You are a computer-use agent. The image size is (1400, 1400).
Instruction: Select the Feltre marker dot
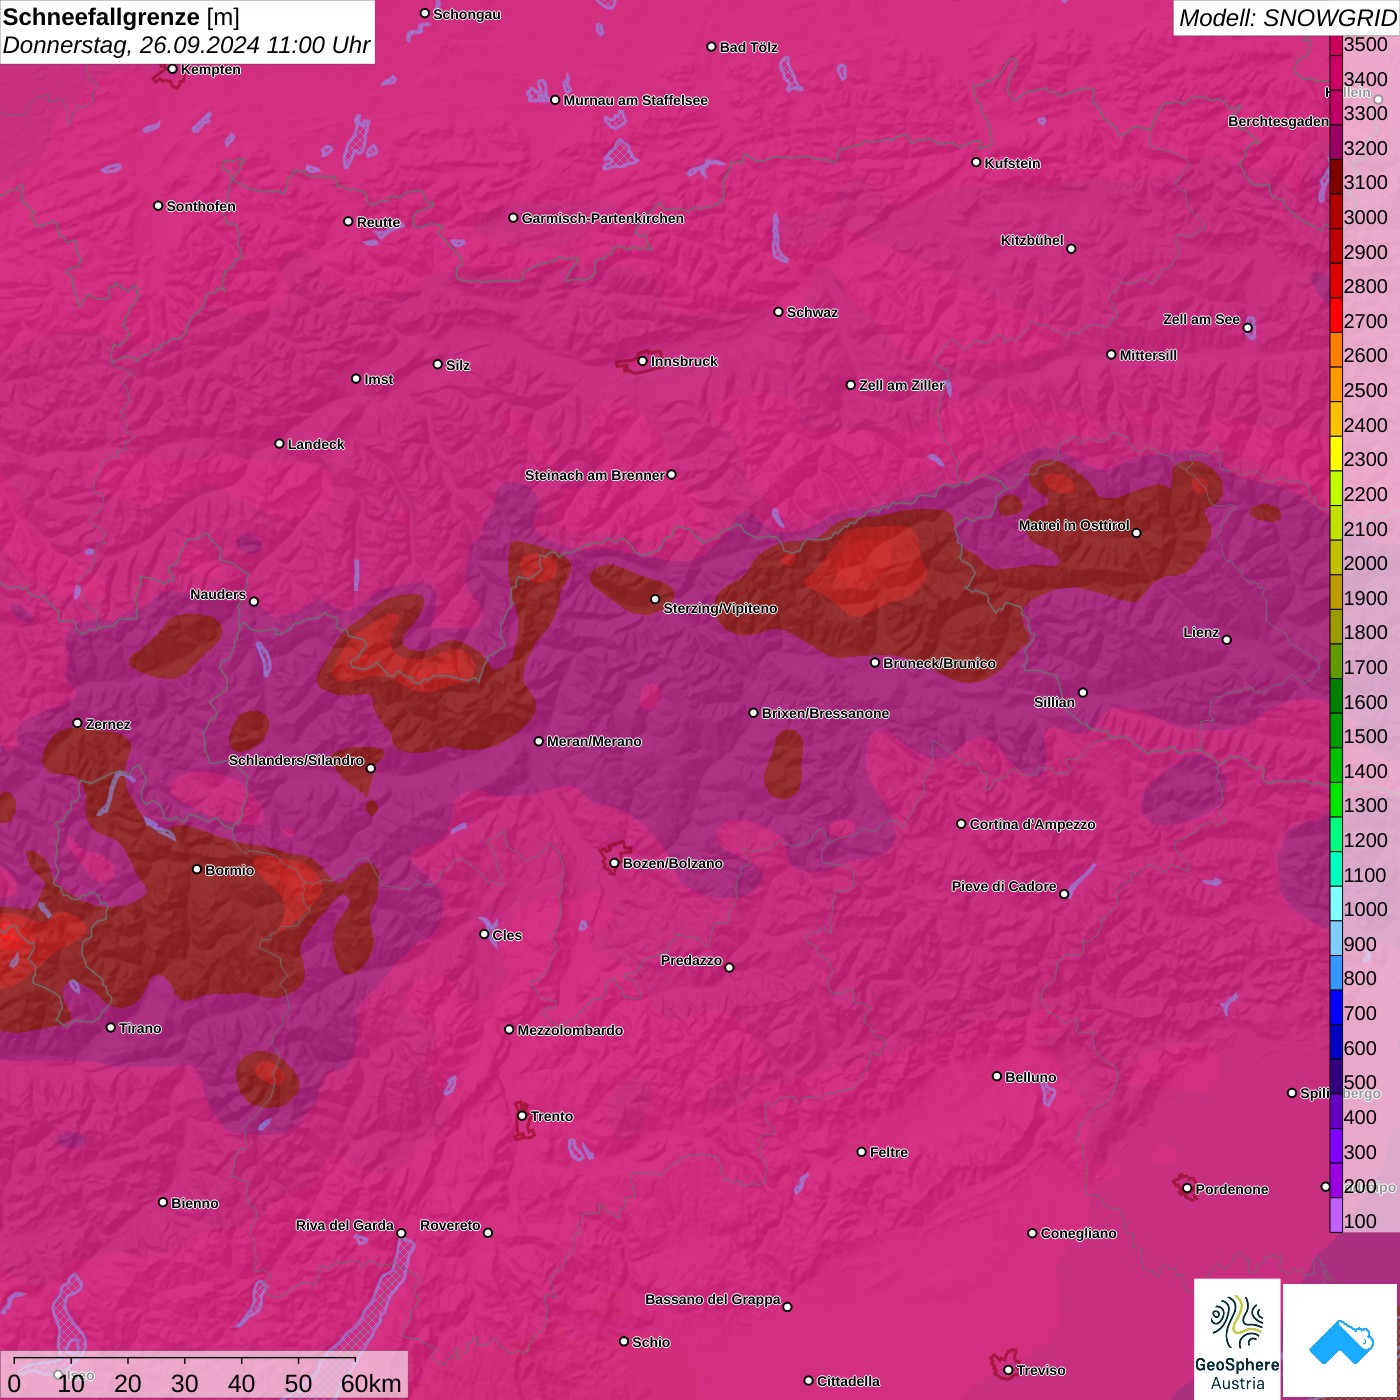click(862, 1152)
